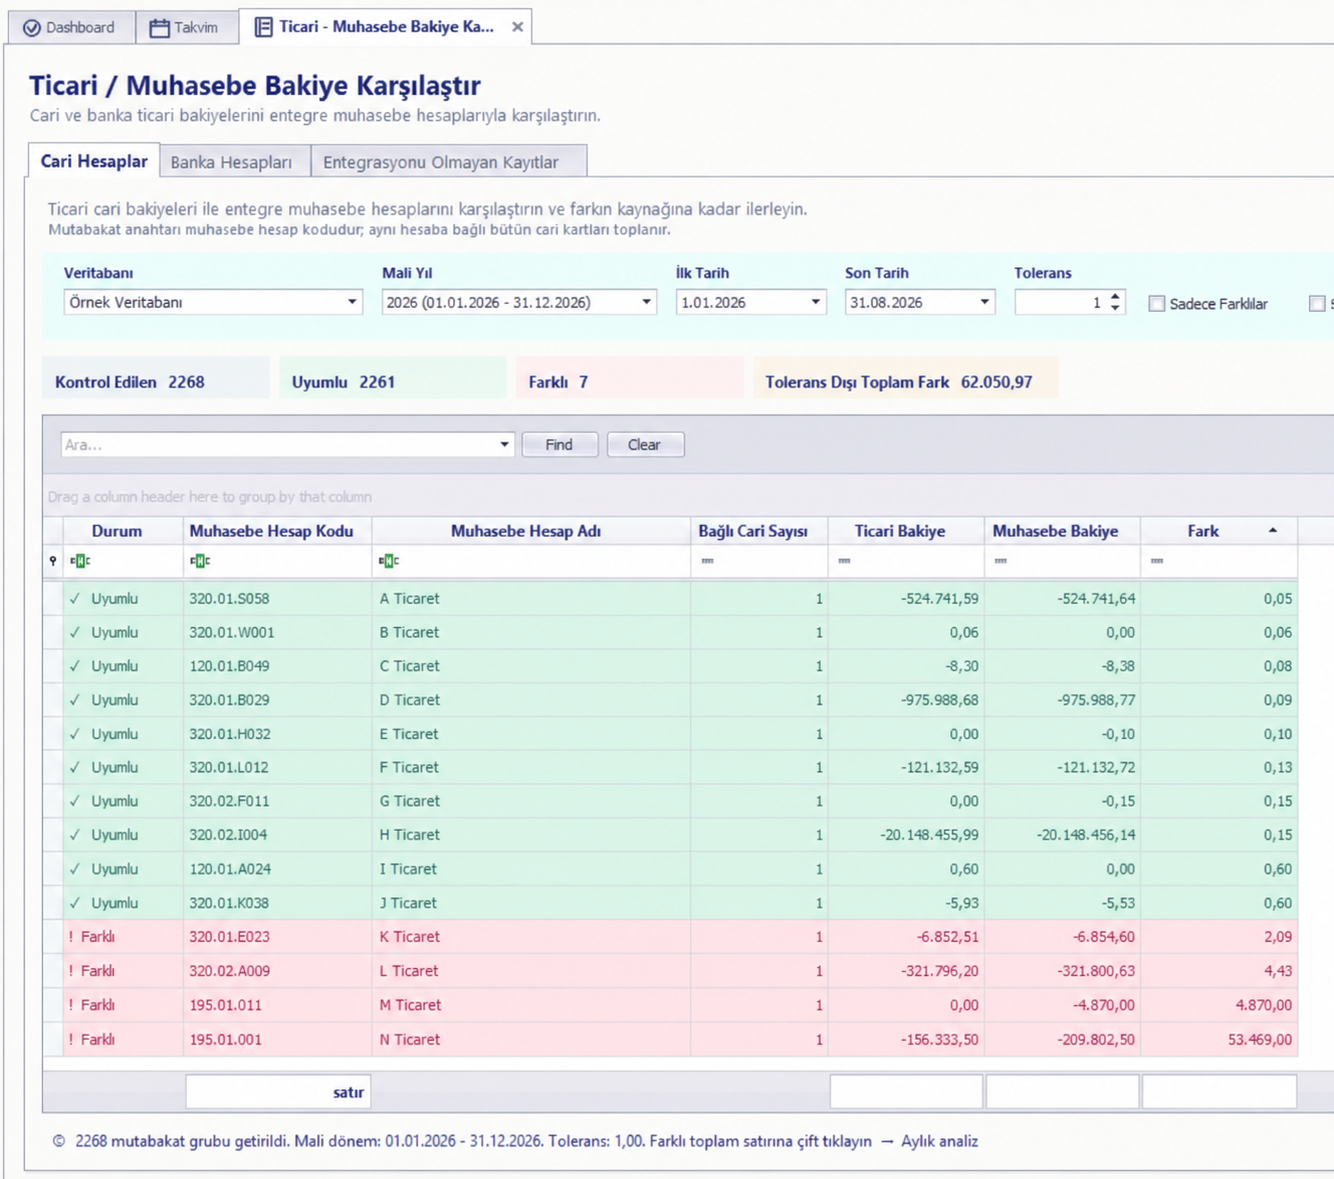
Task: Open the Bağlı Cari Sayısı filter equals icon
Action: 707,561
